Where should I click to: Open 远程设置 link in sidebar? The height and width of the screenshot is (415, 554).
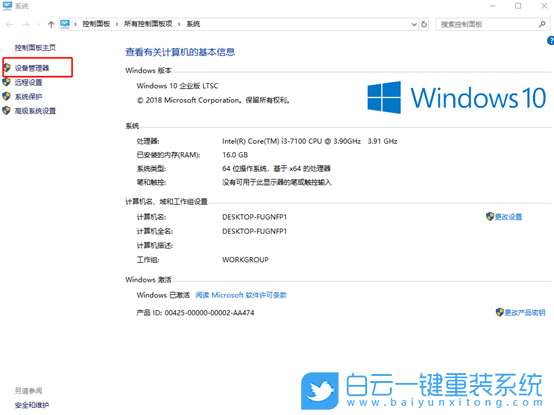28,82
